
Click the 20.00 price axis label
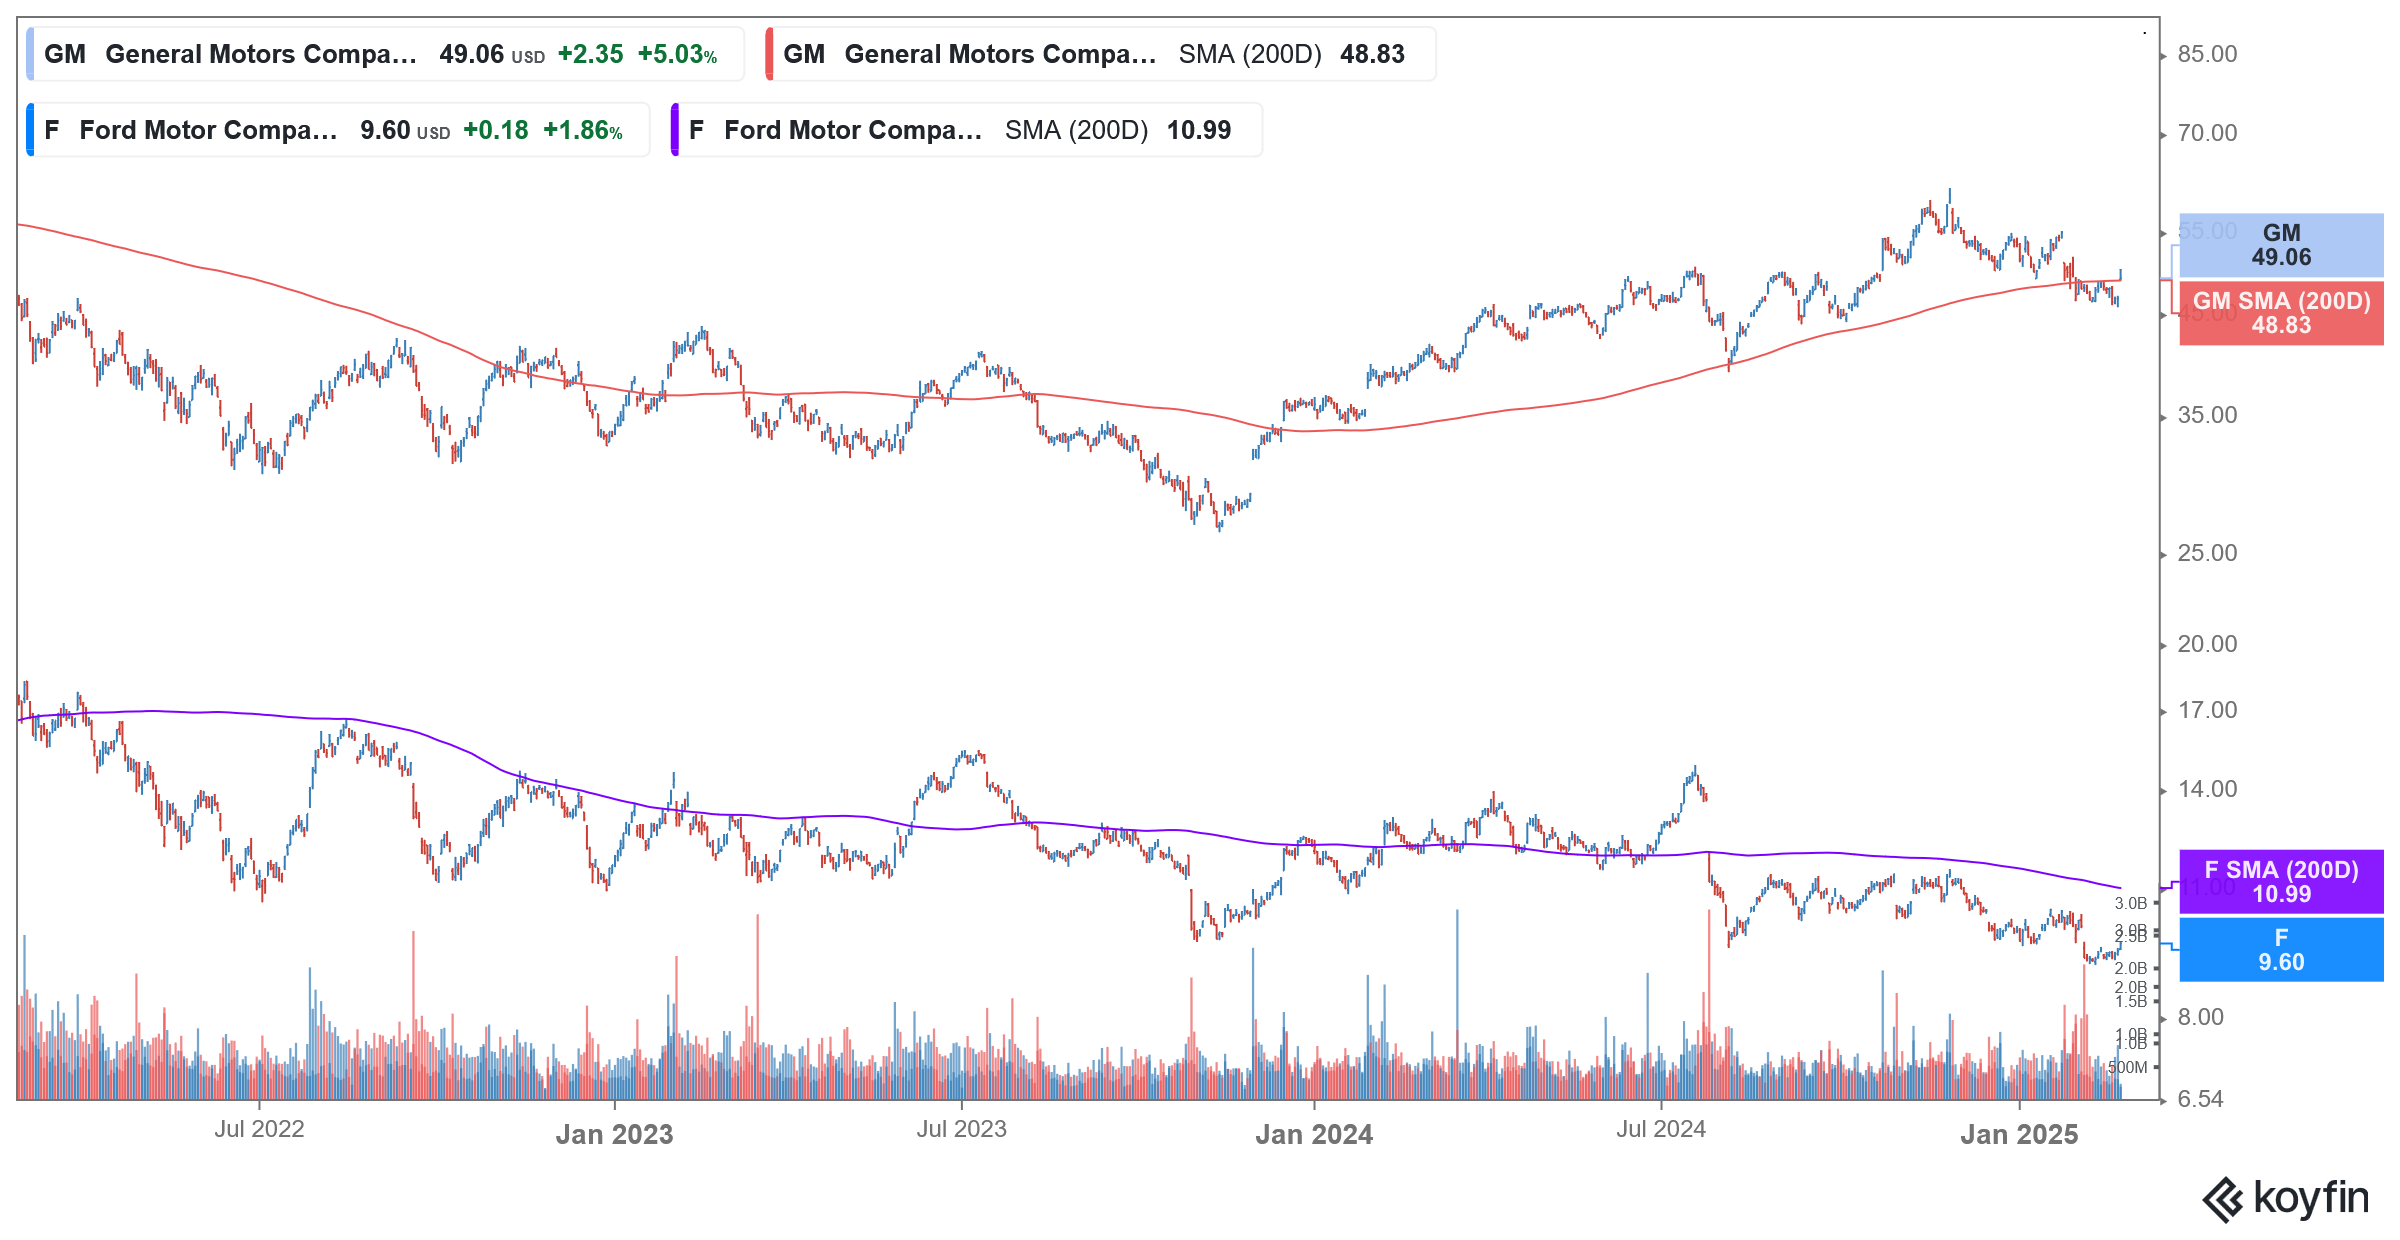2207,644
